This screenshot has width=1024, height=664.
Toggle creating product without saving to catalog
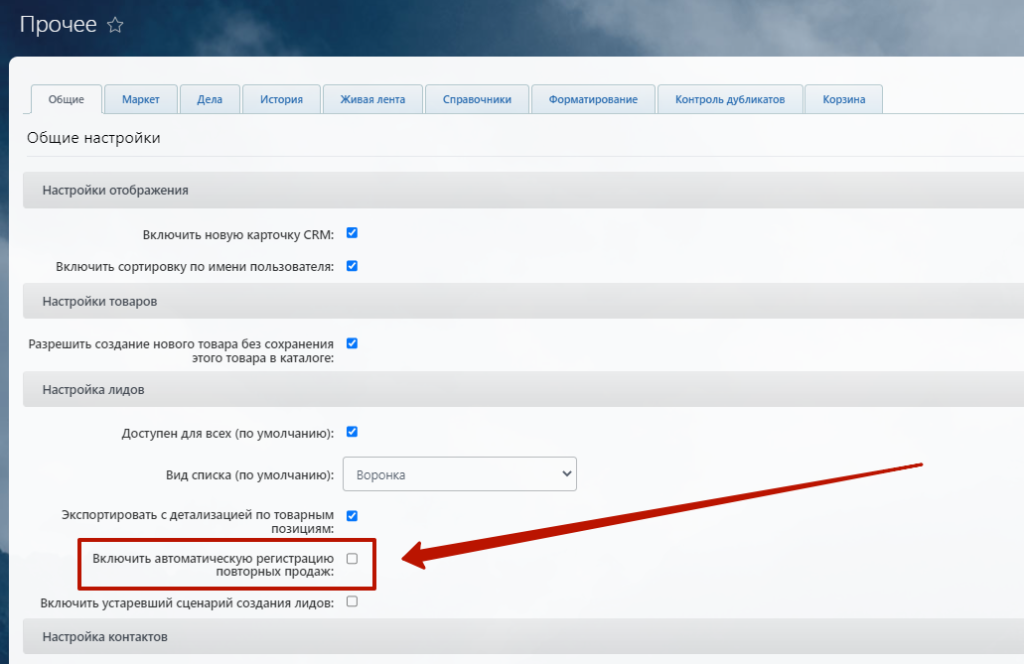coord(352,343)
